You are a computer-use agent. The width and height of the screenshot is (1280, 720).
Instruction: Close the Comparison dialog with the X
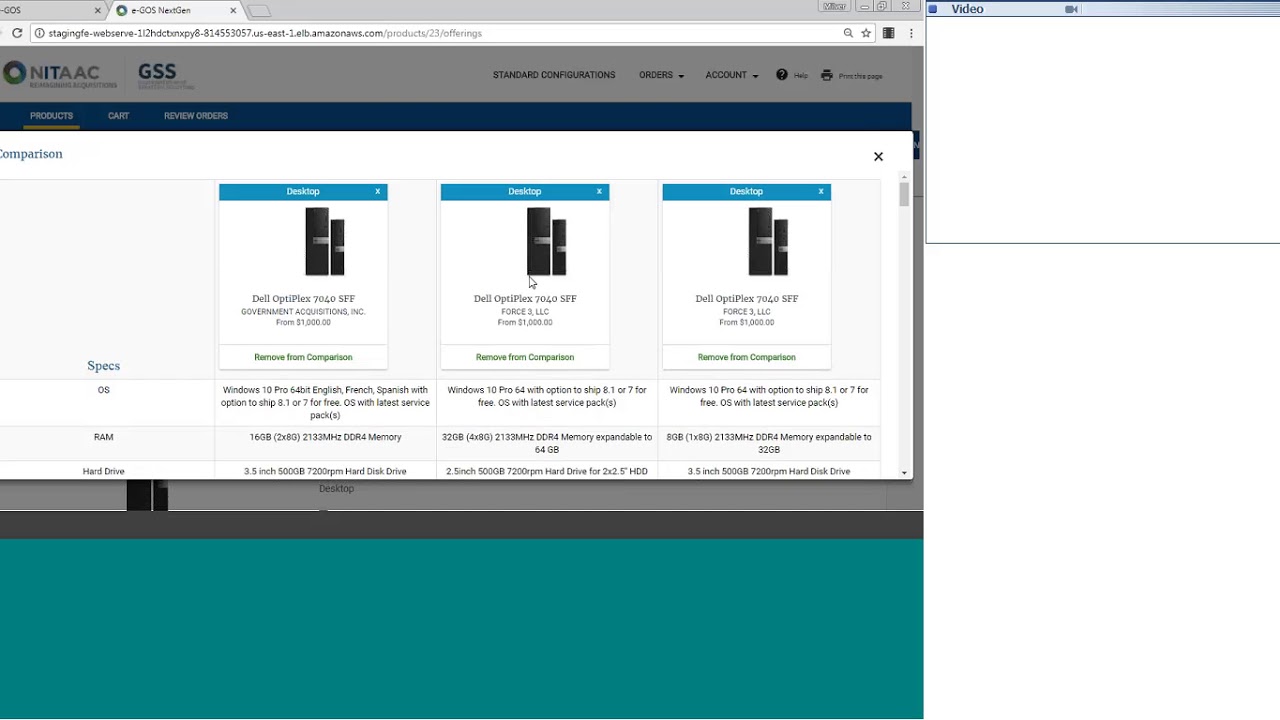(878, 156)
